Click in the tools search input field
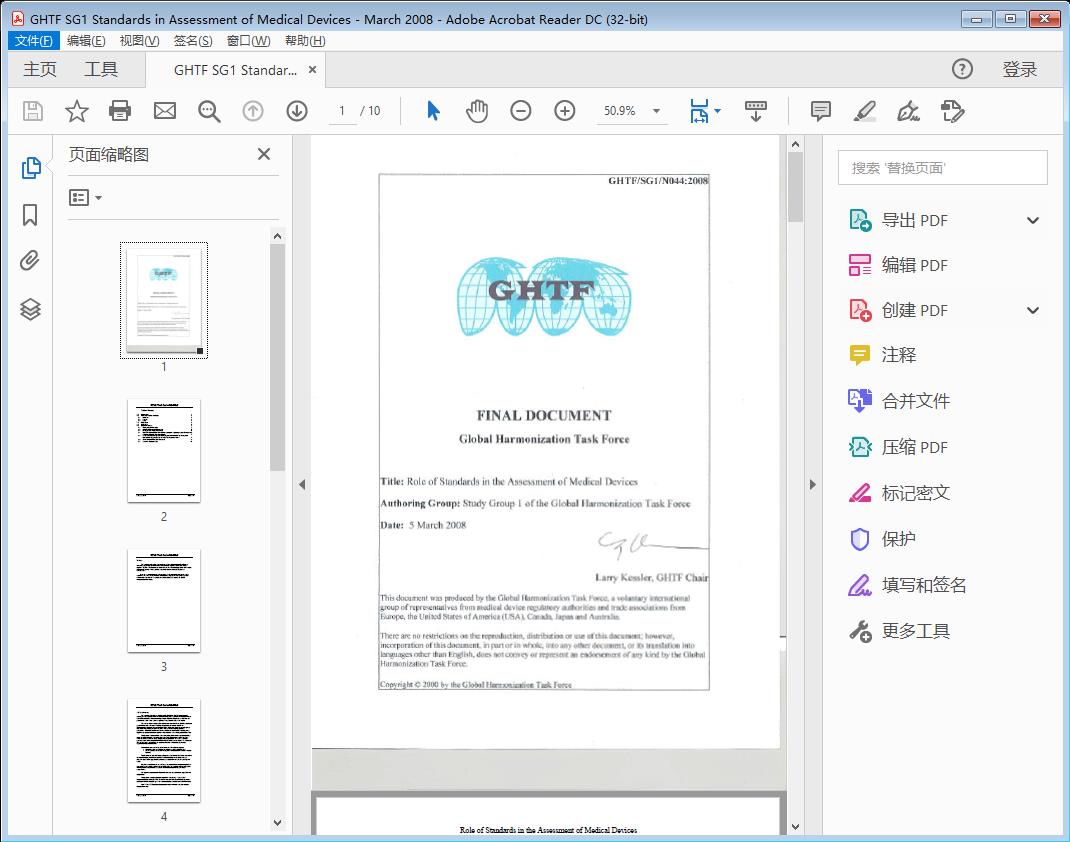The height and width of the screenshot is (842, 1070). point(941,167)
